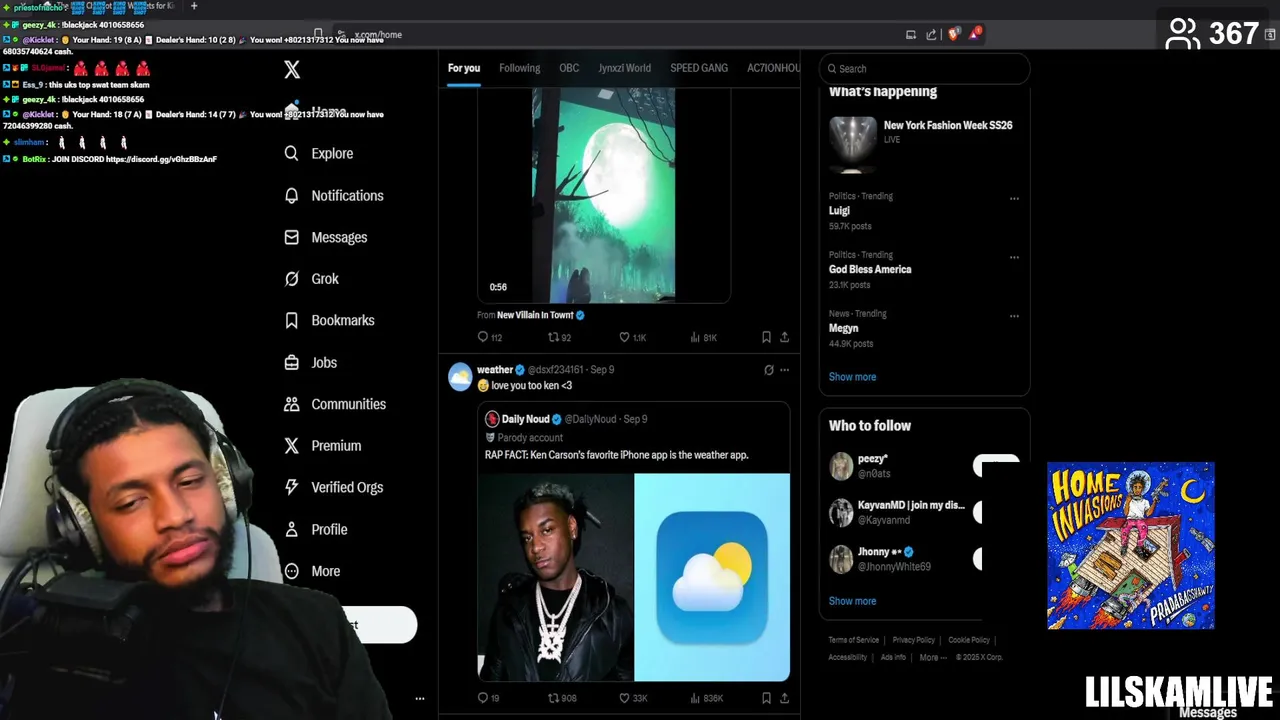Open Communities in the sidebar
This screenshot has width=1280, height=720.
tap(335, 404)
